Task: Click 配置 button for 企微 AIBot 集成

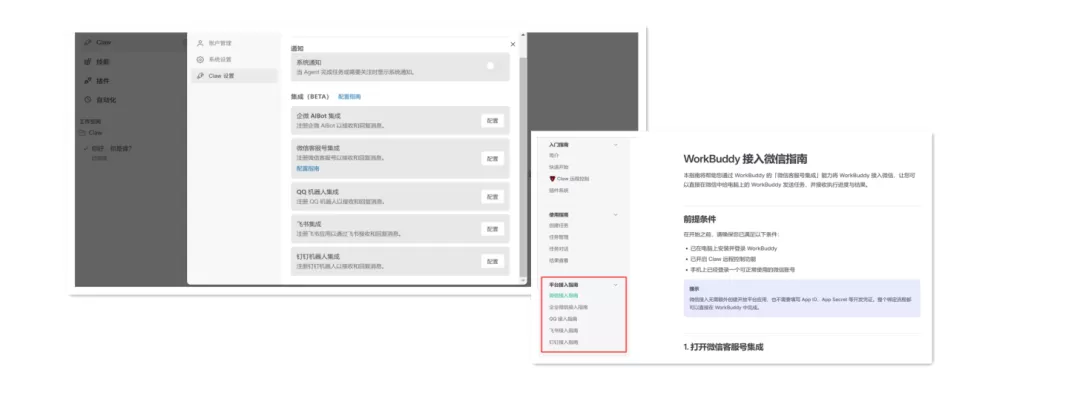Action: (492, 121)
